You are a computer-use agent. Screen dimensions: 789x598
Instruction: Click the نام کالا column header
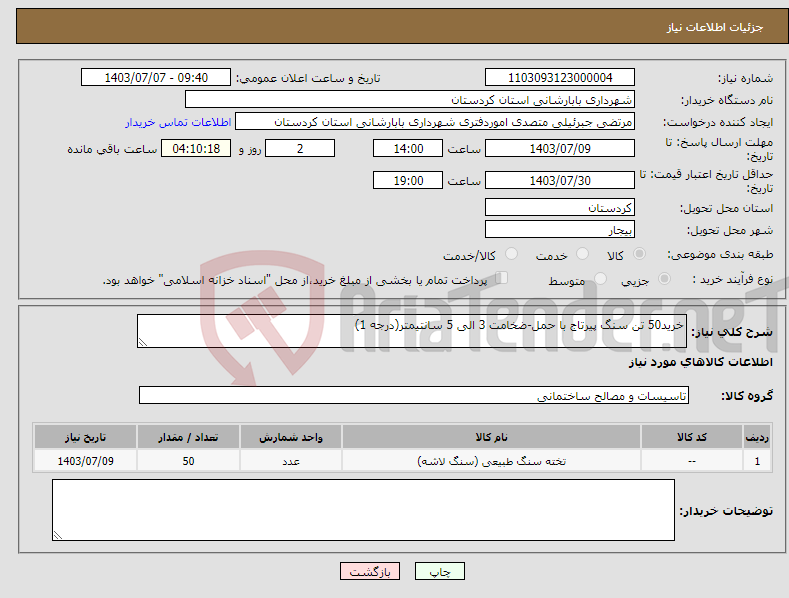click(x=491, y=437)
